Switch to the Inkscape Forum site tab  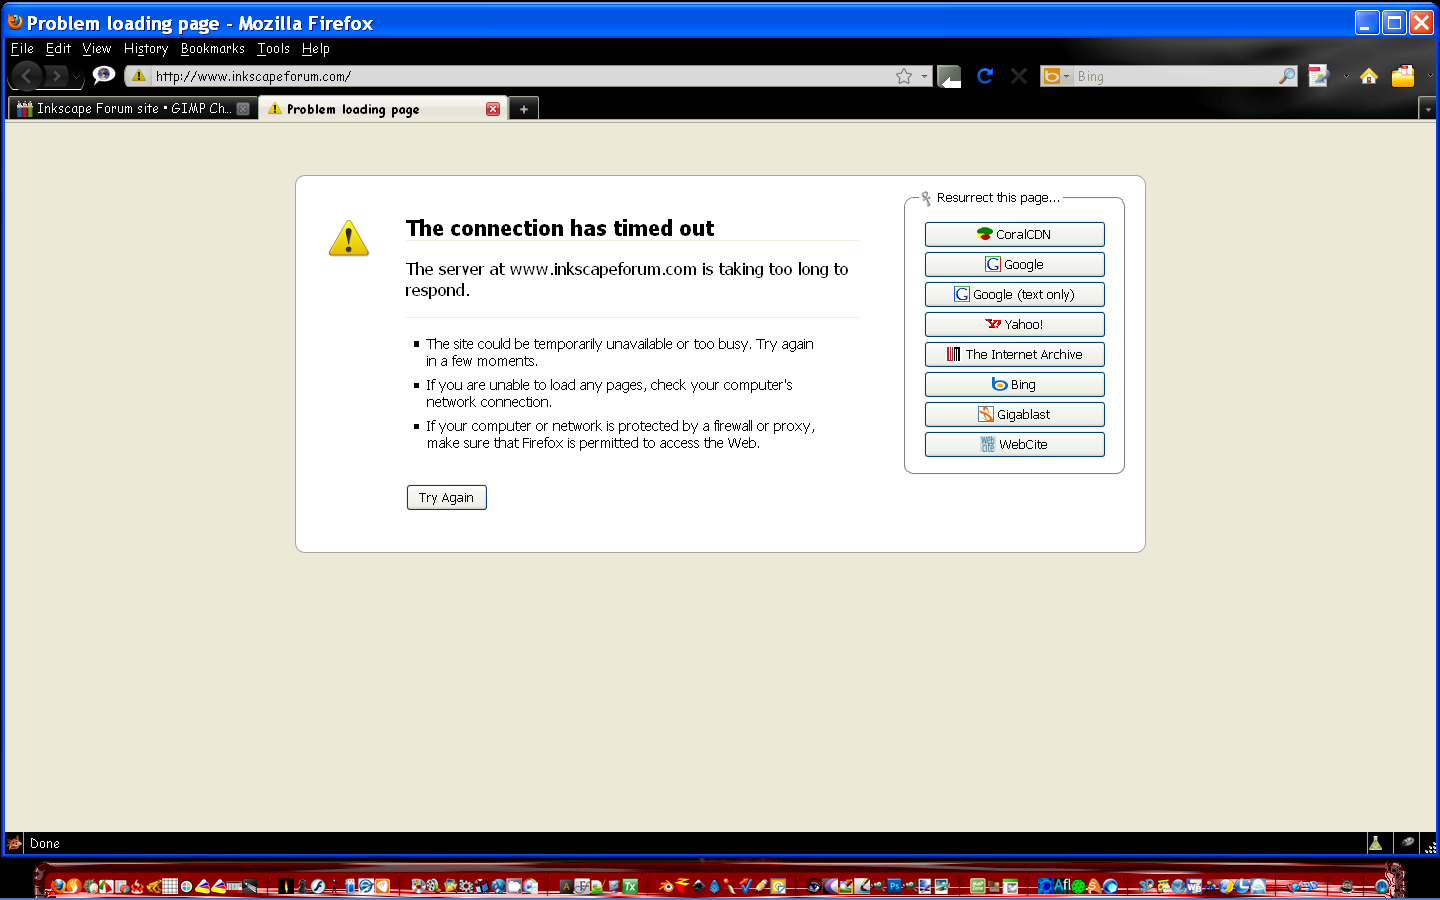pos(132,108)
